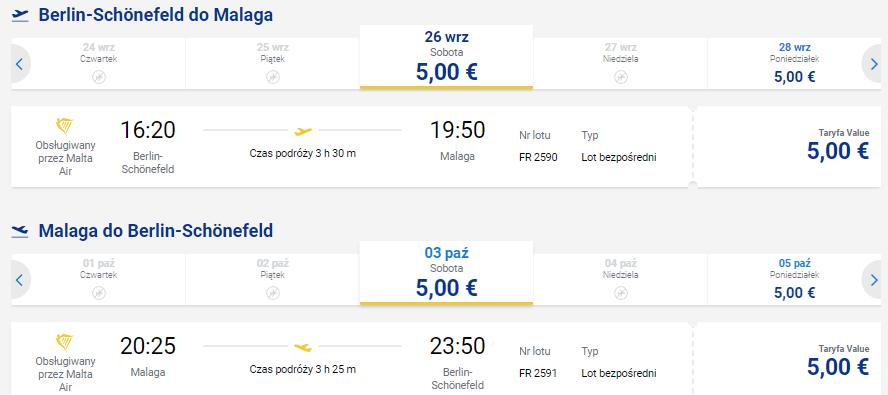
Task: Select the 28 wrz Poniedziałek date tab
Action: pos(794,63)
